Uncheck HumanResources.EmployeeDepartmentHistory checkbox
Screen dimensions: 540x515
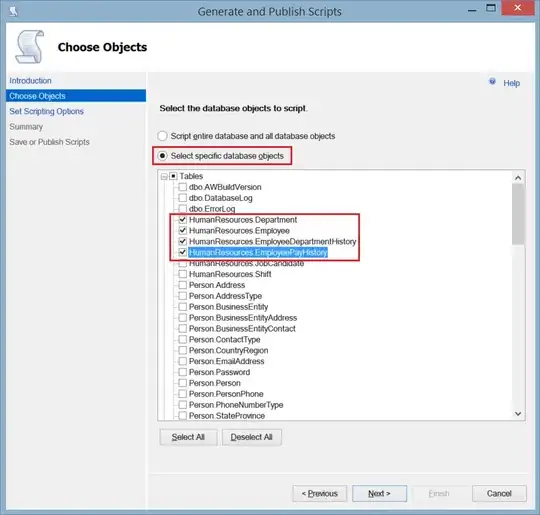point(183,241)
